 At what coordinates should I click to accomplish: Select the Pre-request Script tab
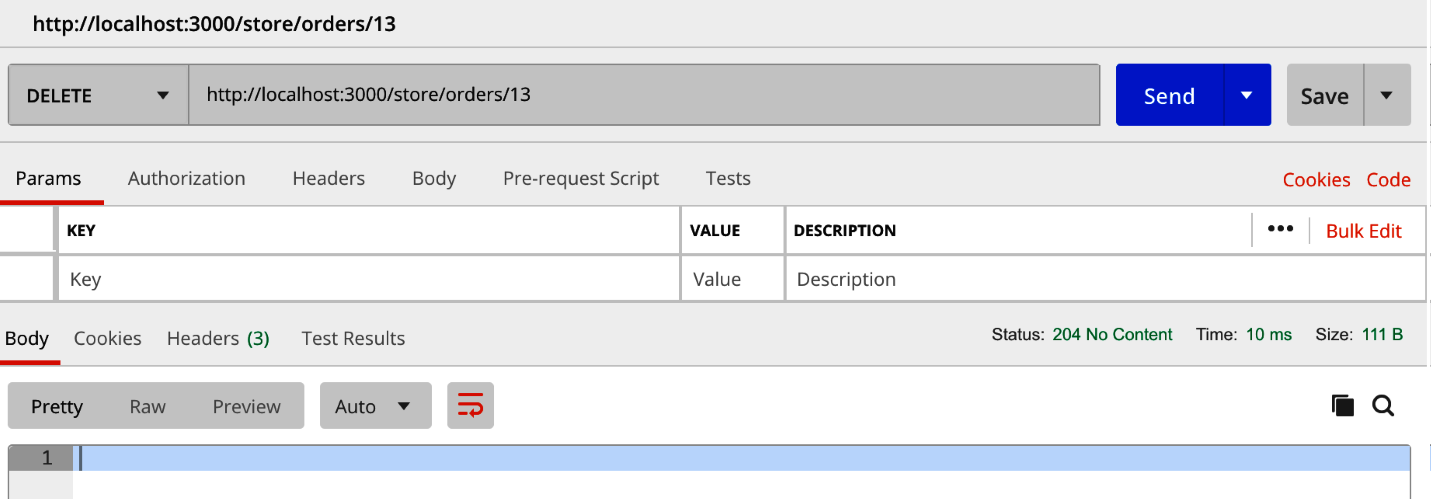point(580,178)
